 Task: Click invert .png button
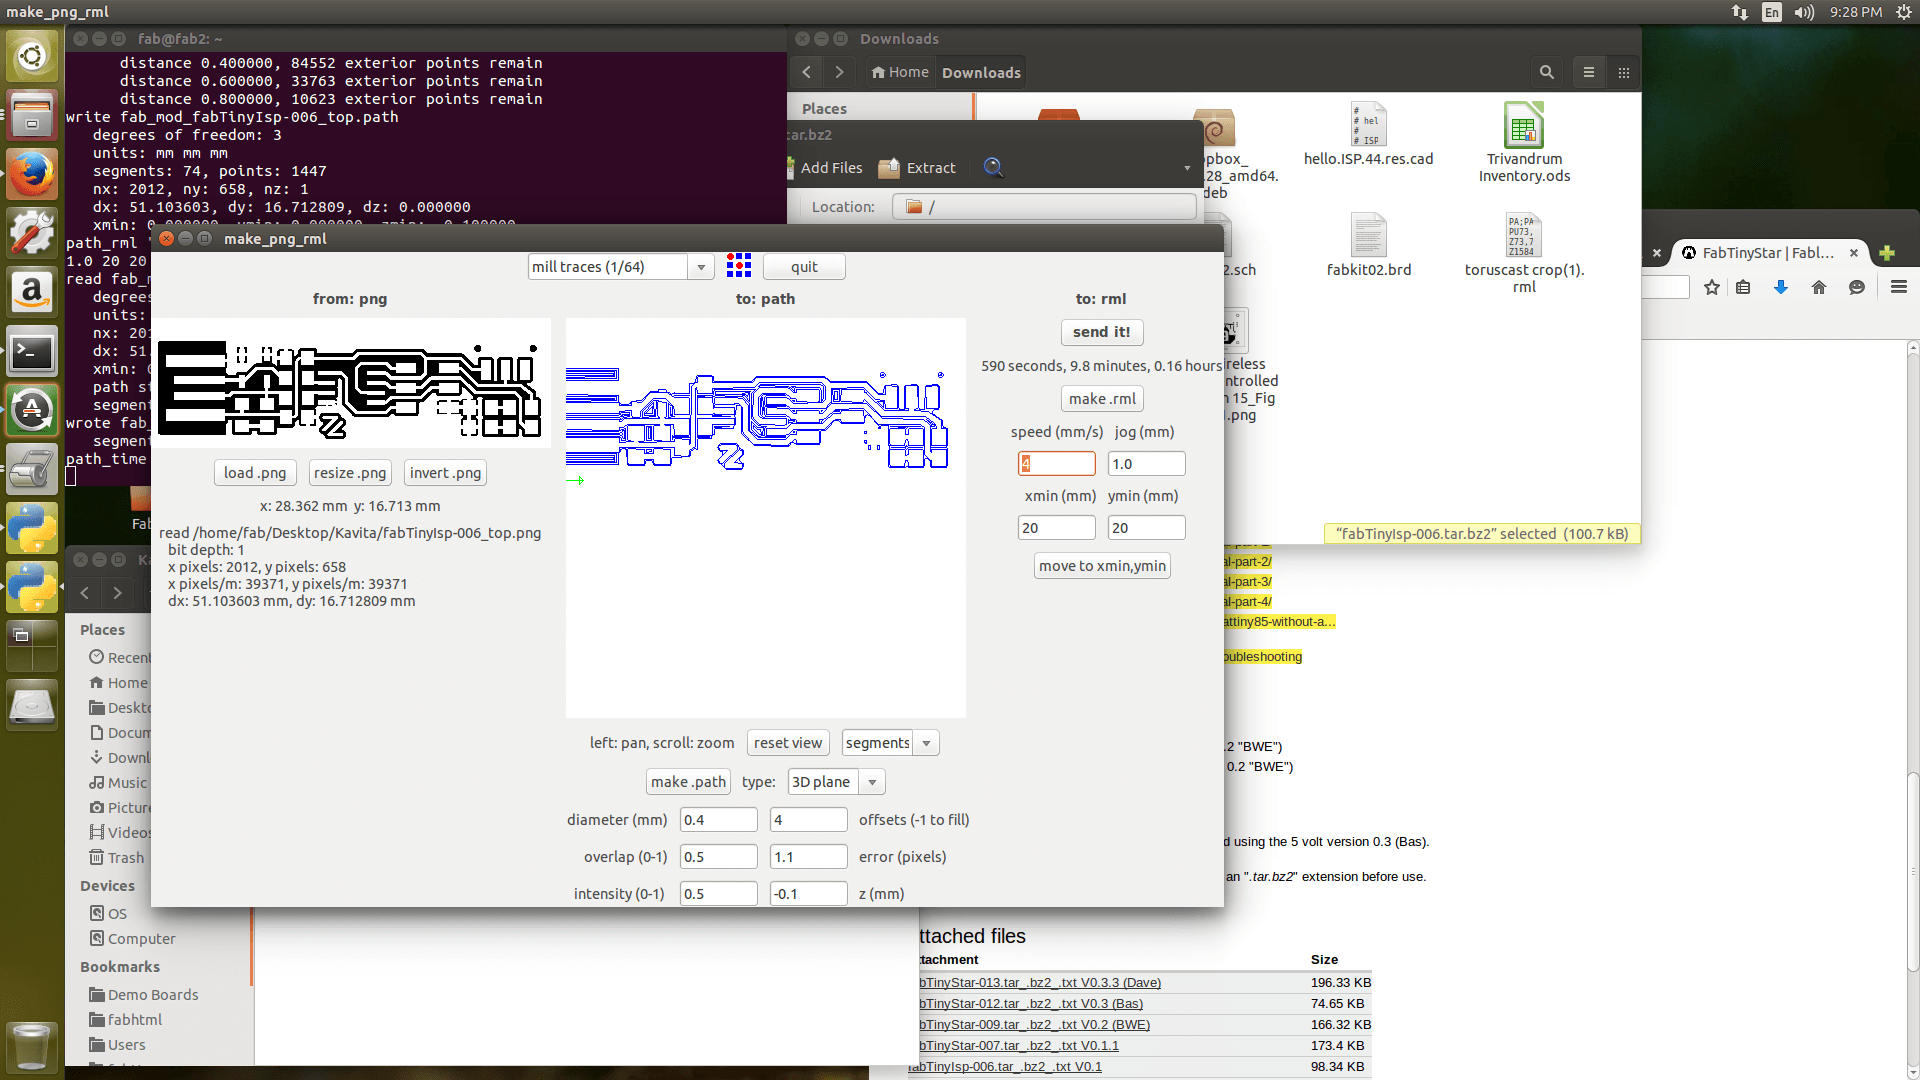[x=445, y=473]
